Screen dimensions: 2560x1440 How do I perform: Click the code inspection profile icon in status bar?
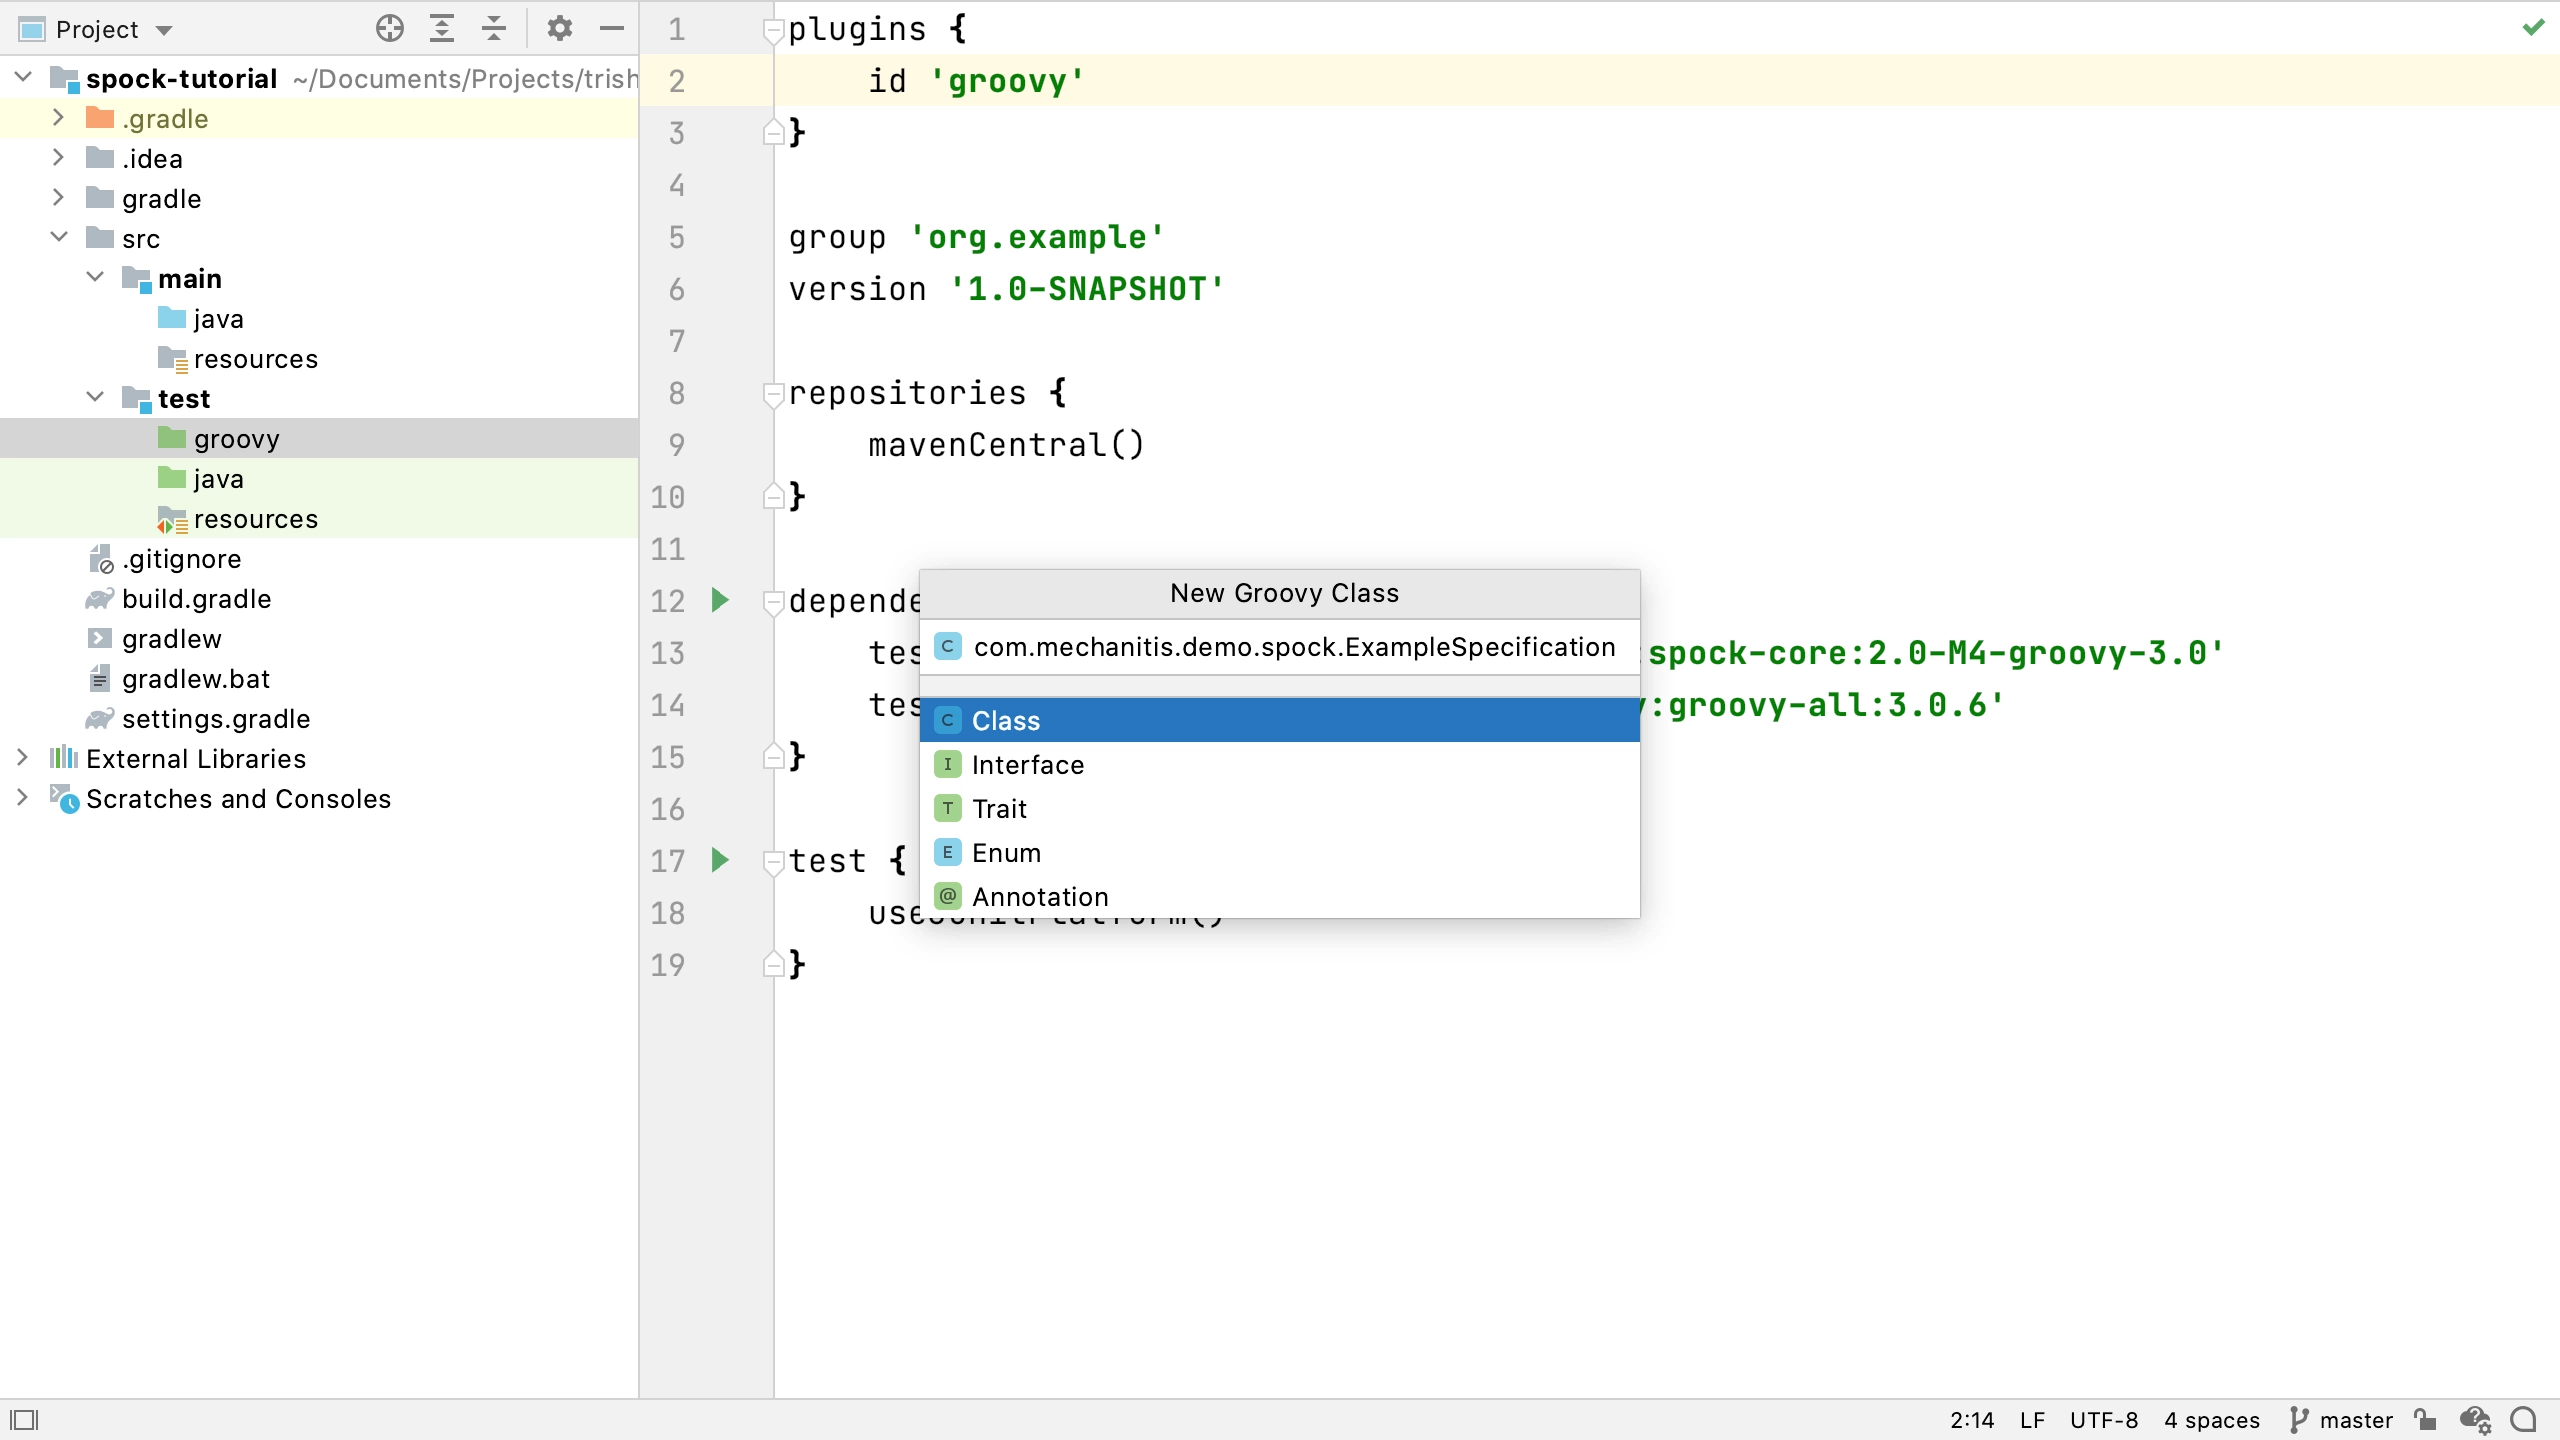[2475, 1420]
